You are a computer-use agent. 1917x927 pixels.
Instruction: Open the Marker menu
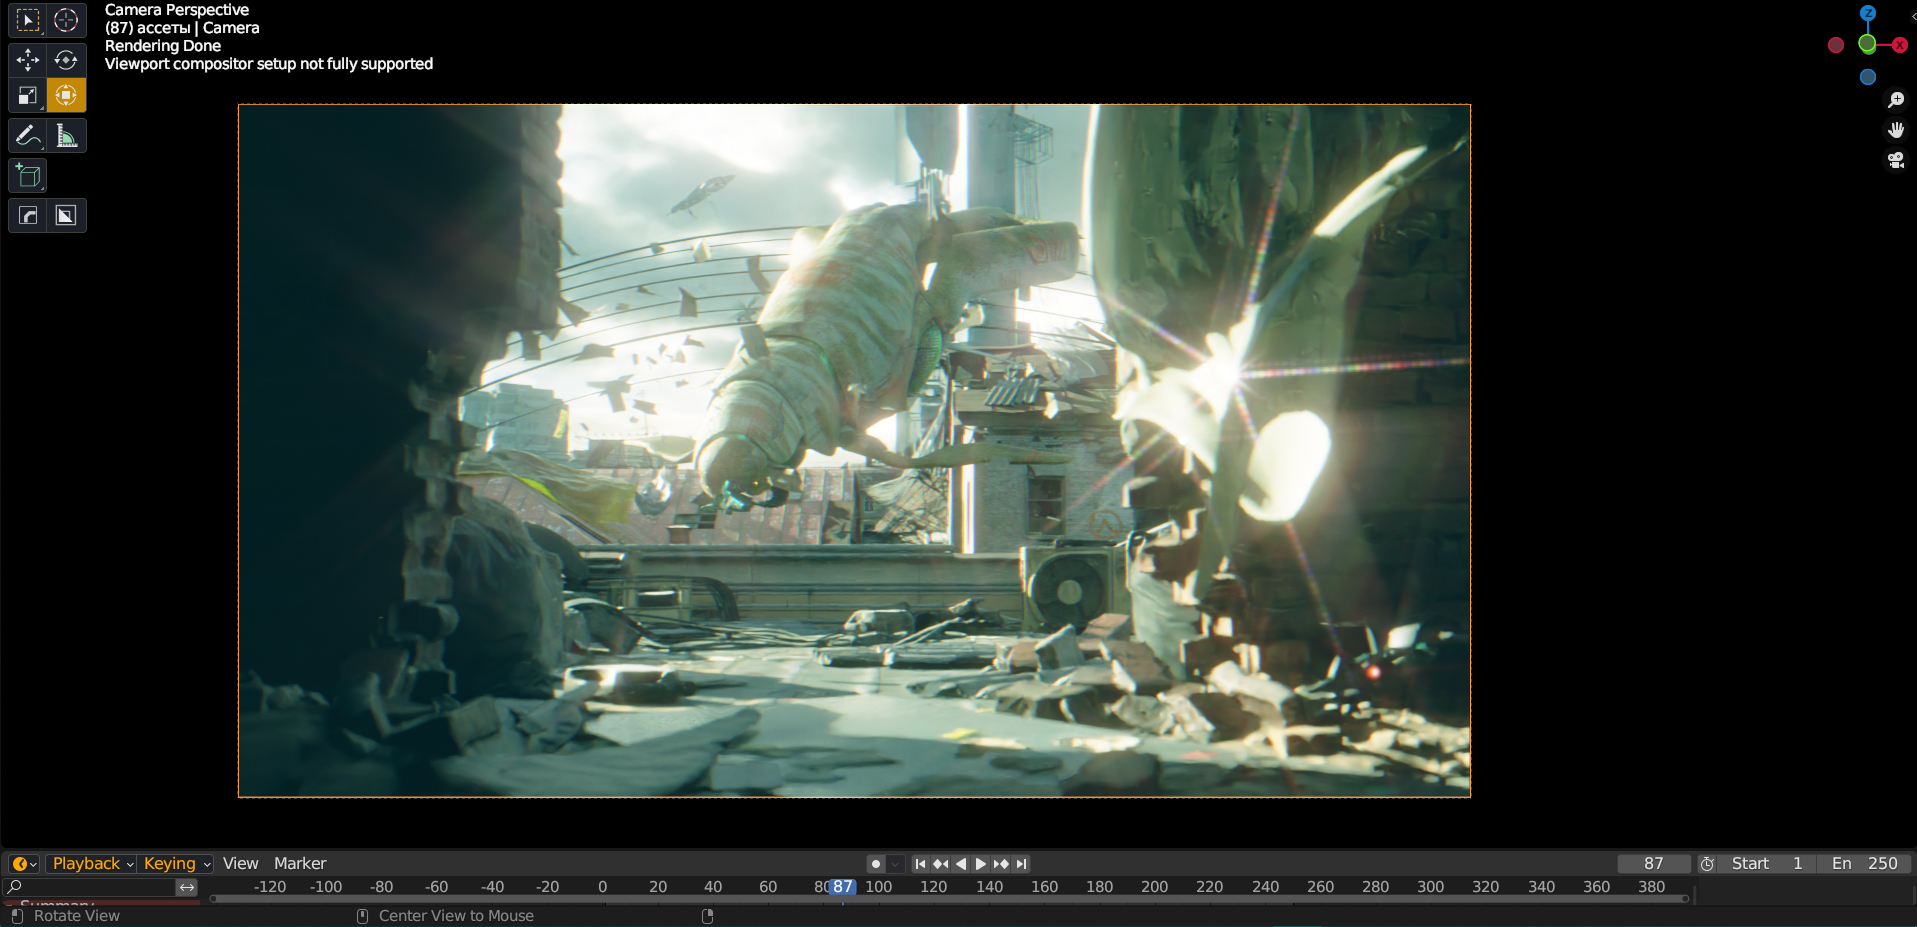300,864
